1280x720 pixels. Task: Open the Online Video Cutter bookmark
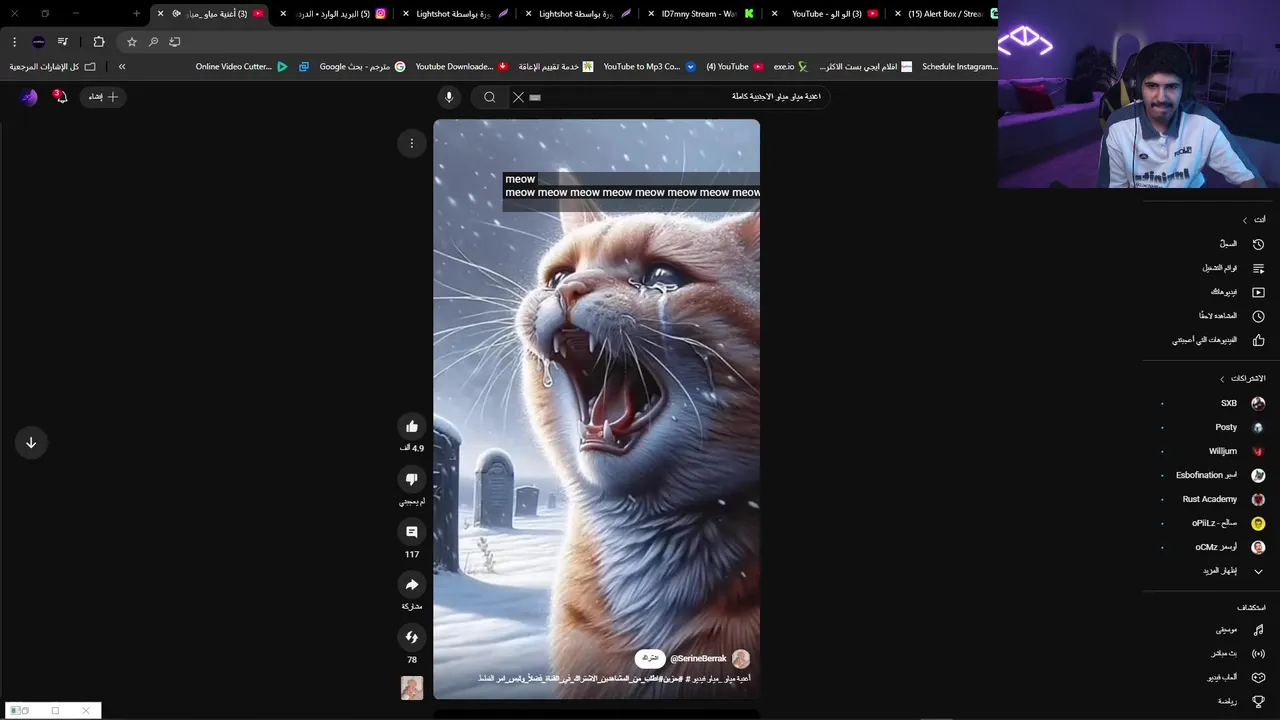point(242,67)
